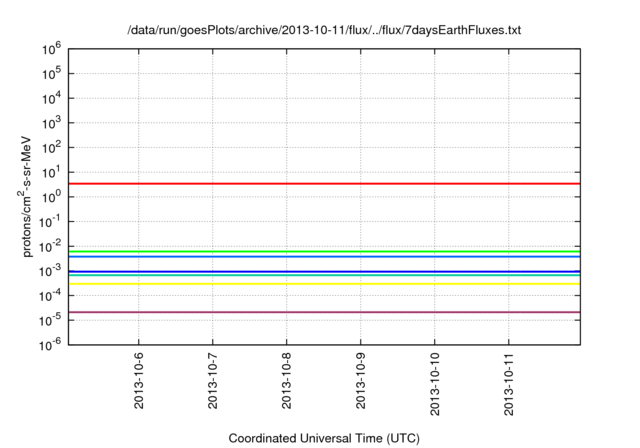The image size is (640, 448).
Task: Click the 10^-4 y-axis tick label
Action: [x=50, y=296]
